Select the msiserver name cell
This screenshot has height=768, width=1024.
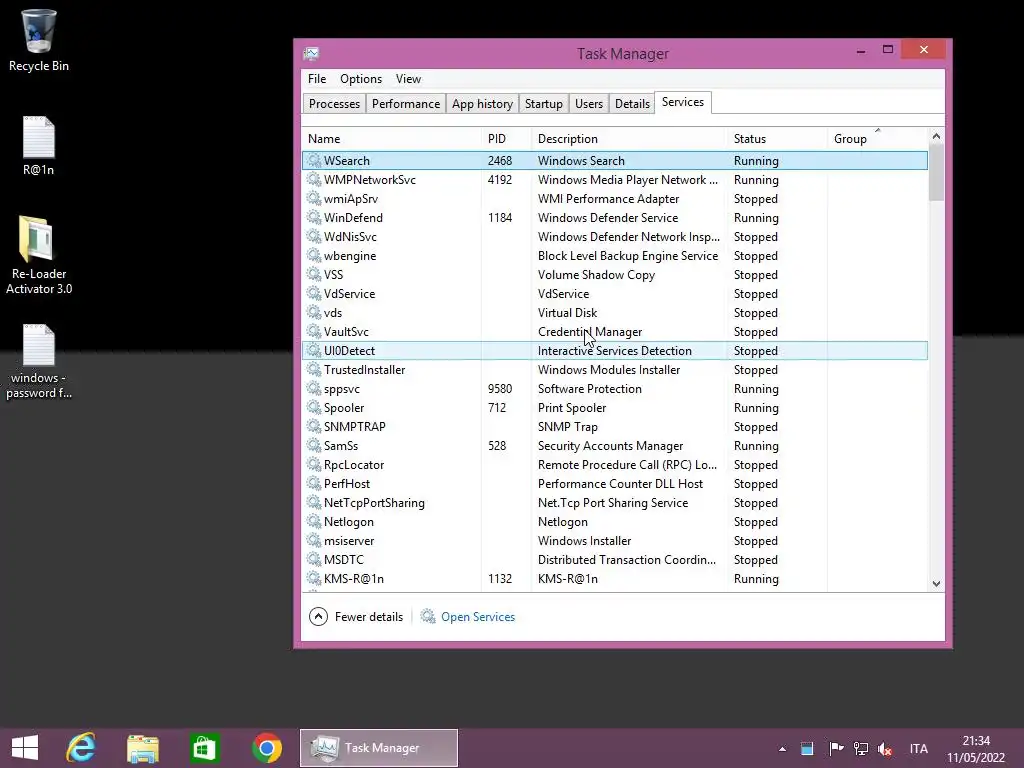click(349, 541)
